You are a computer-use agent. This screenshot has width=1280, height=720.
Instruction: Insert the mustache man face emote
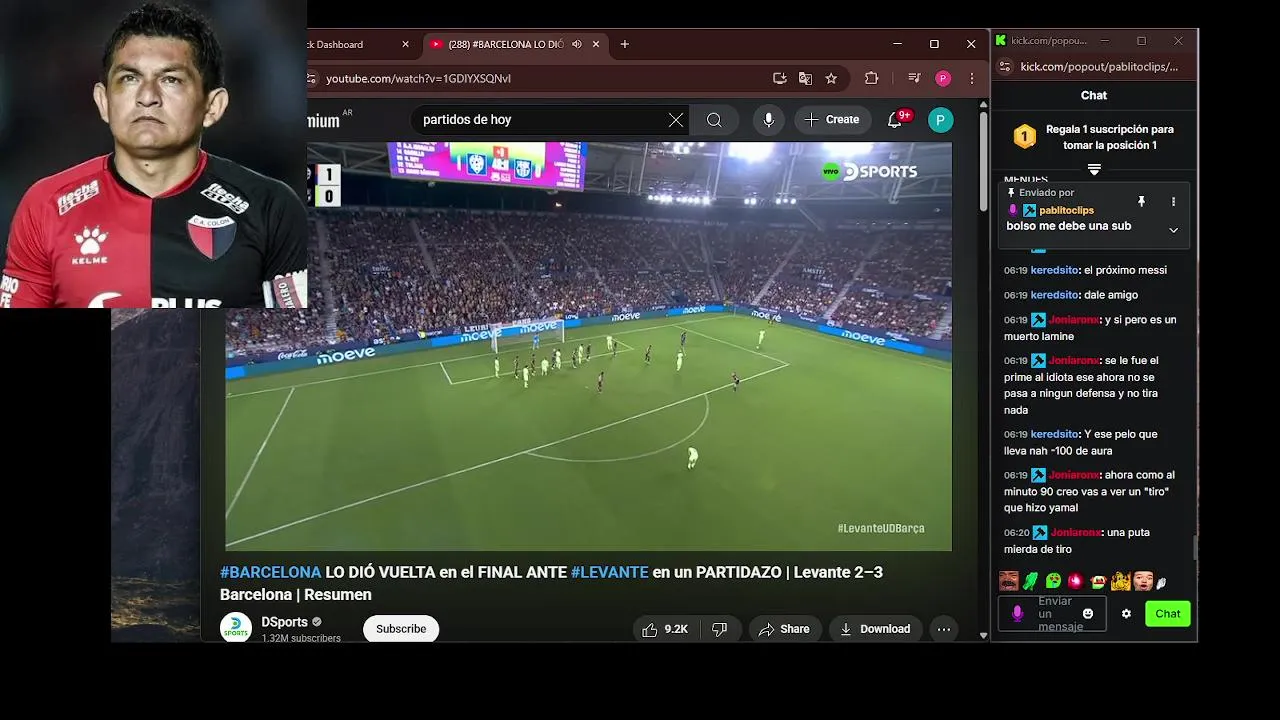coord(1009,581)
